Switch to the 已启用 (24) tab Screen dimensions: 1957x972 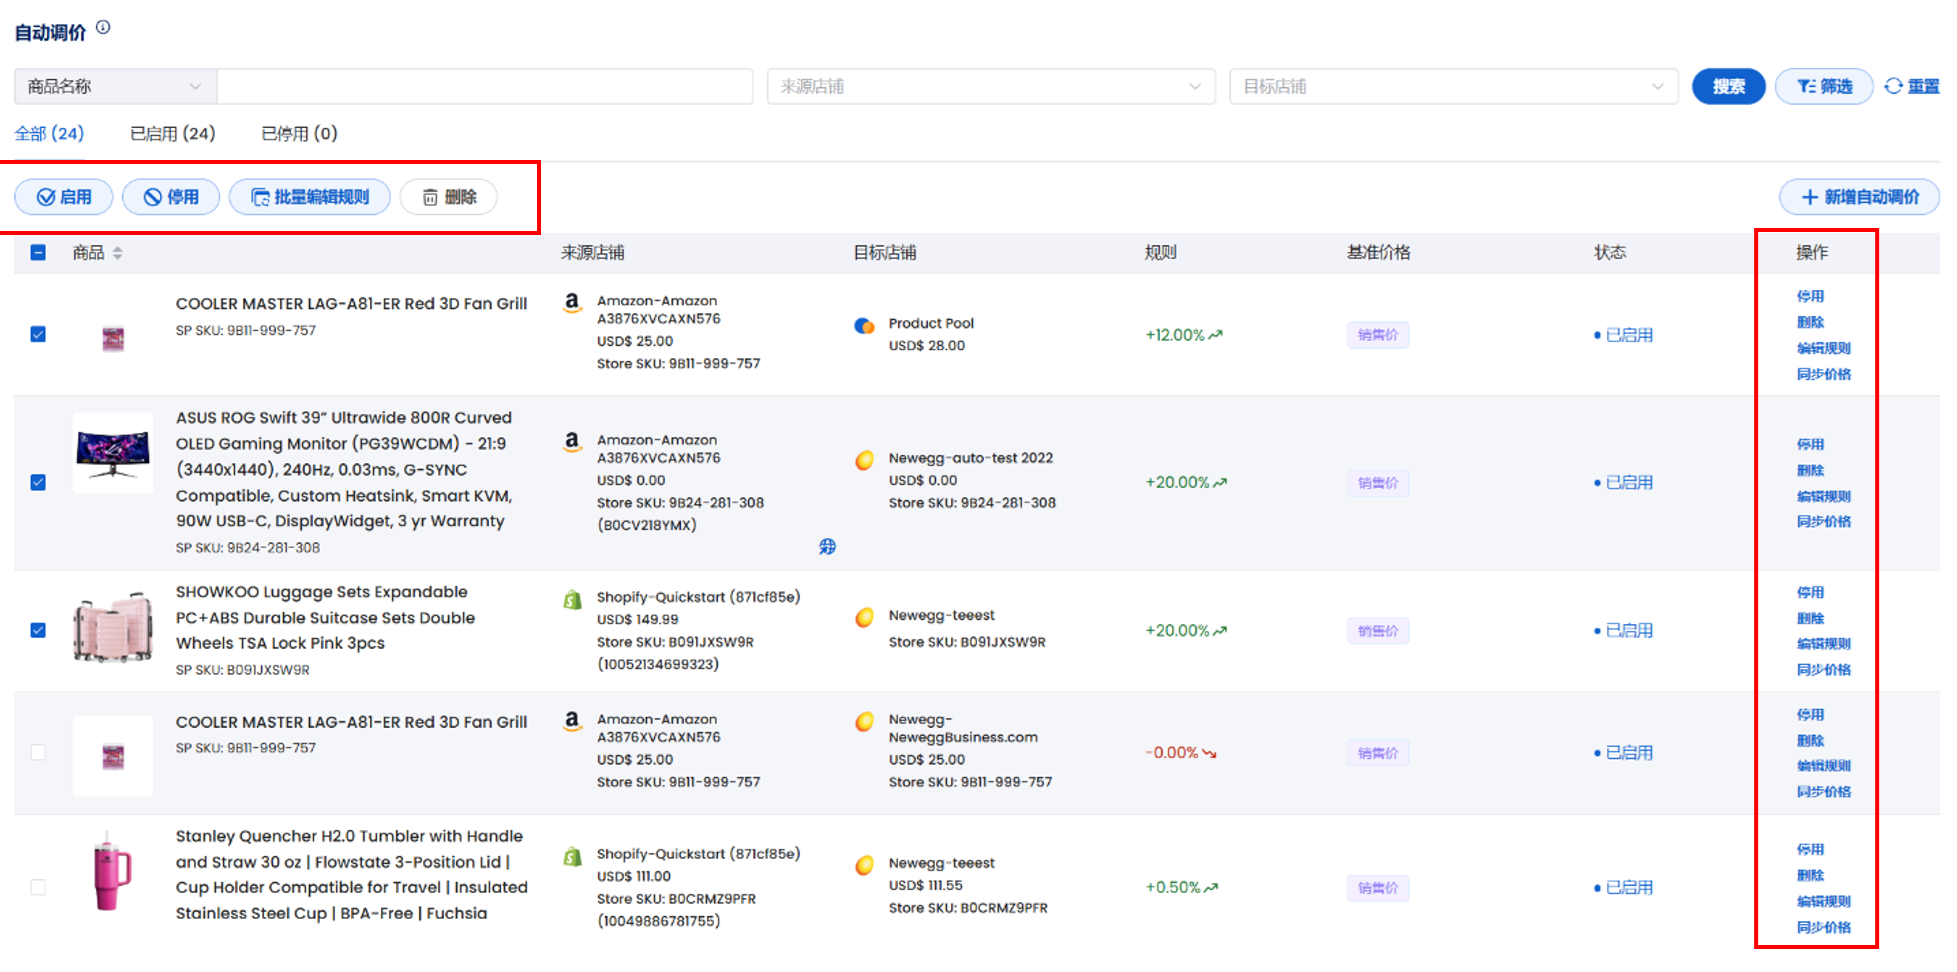pos(172,133)
